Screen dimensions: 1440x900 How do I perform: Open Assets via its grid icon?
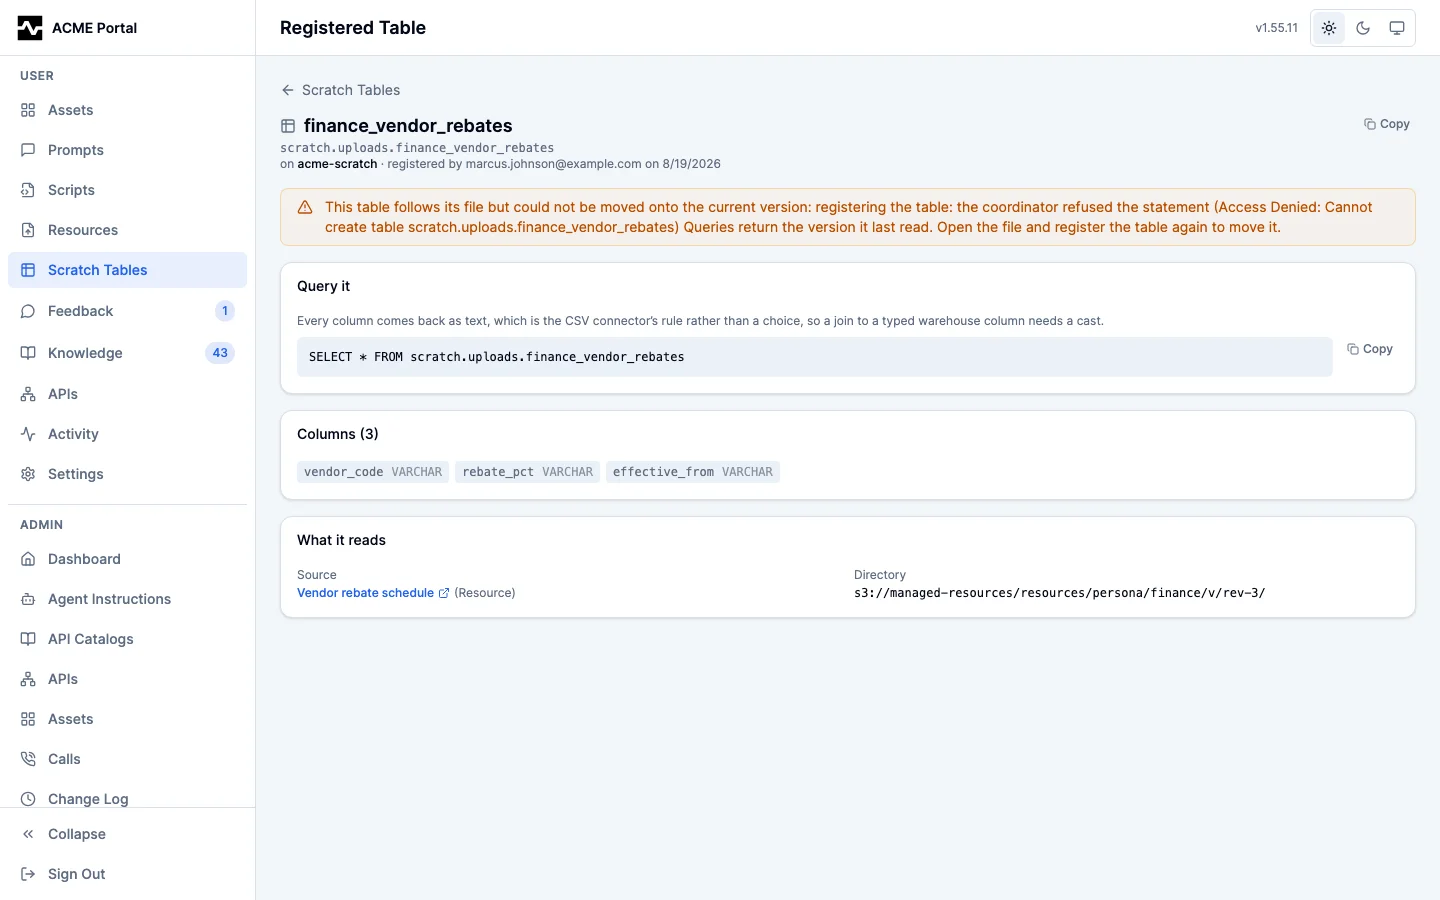click(28, 110)
